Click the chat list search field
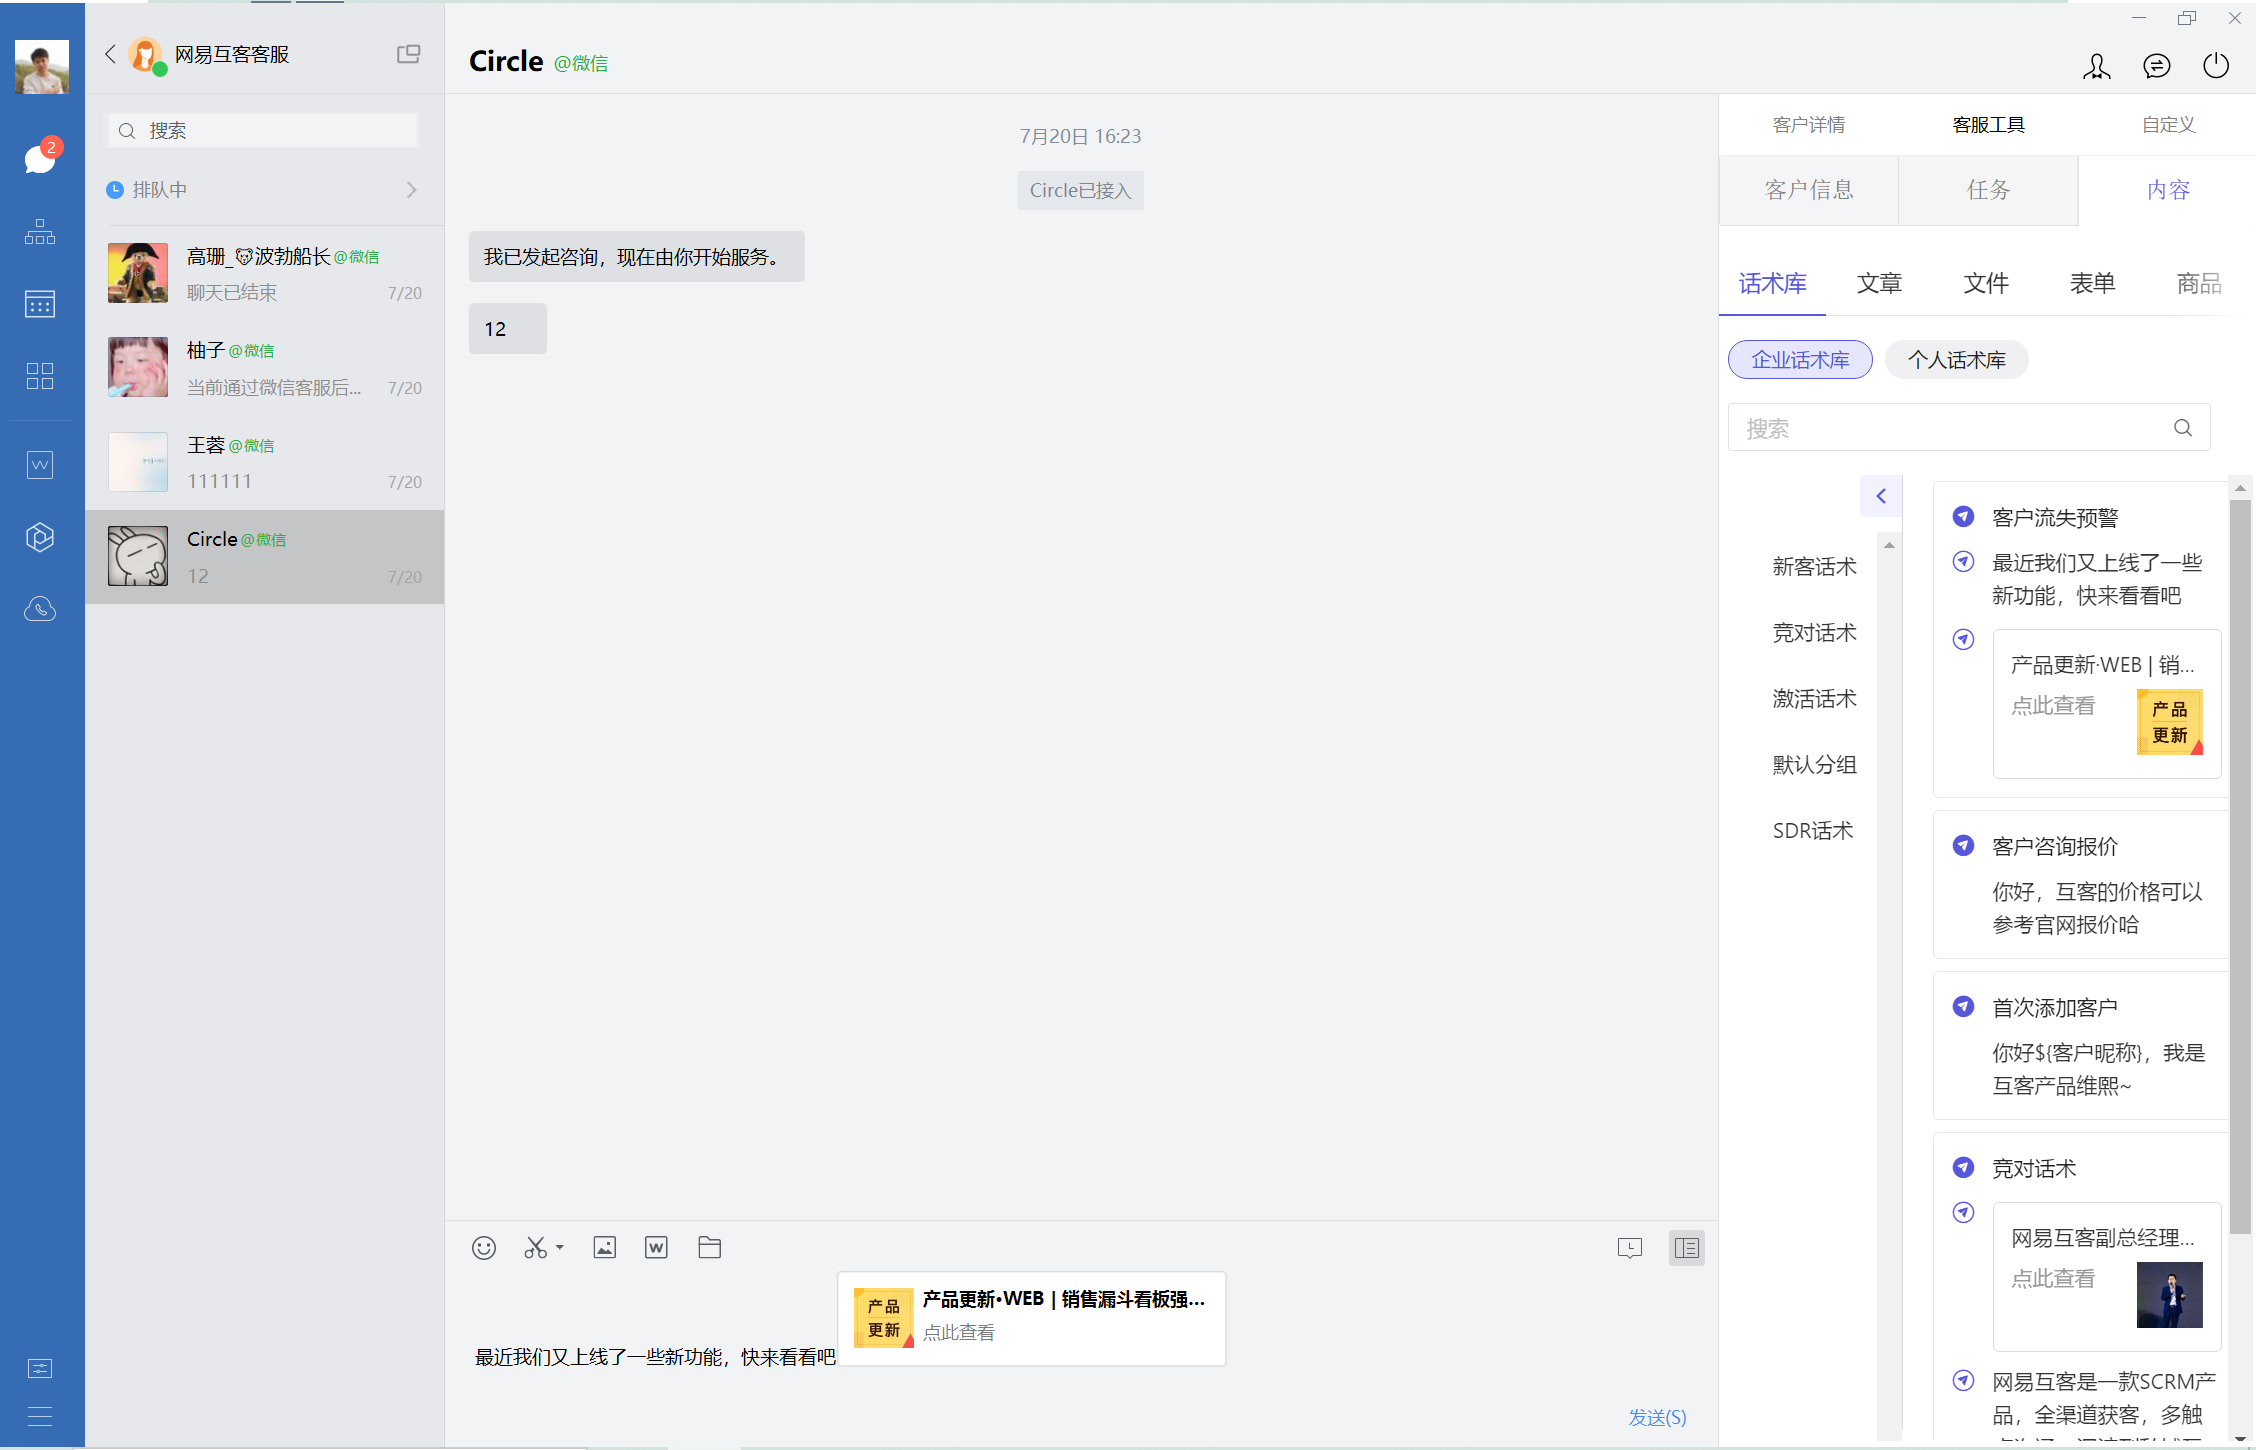Viewport: 2256px width, 1450px height. click(263, 131)
